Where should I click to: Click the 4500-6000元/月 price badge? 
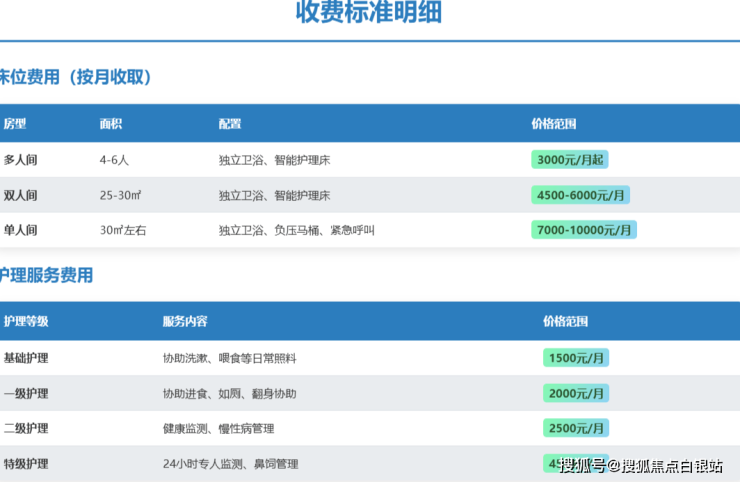[581, 195]
